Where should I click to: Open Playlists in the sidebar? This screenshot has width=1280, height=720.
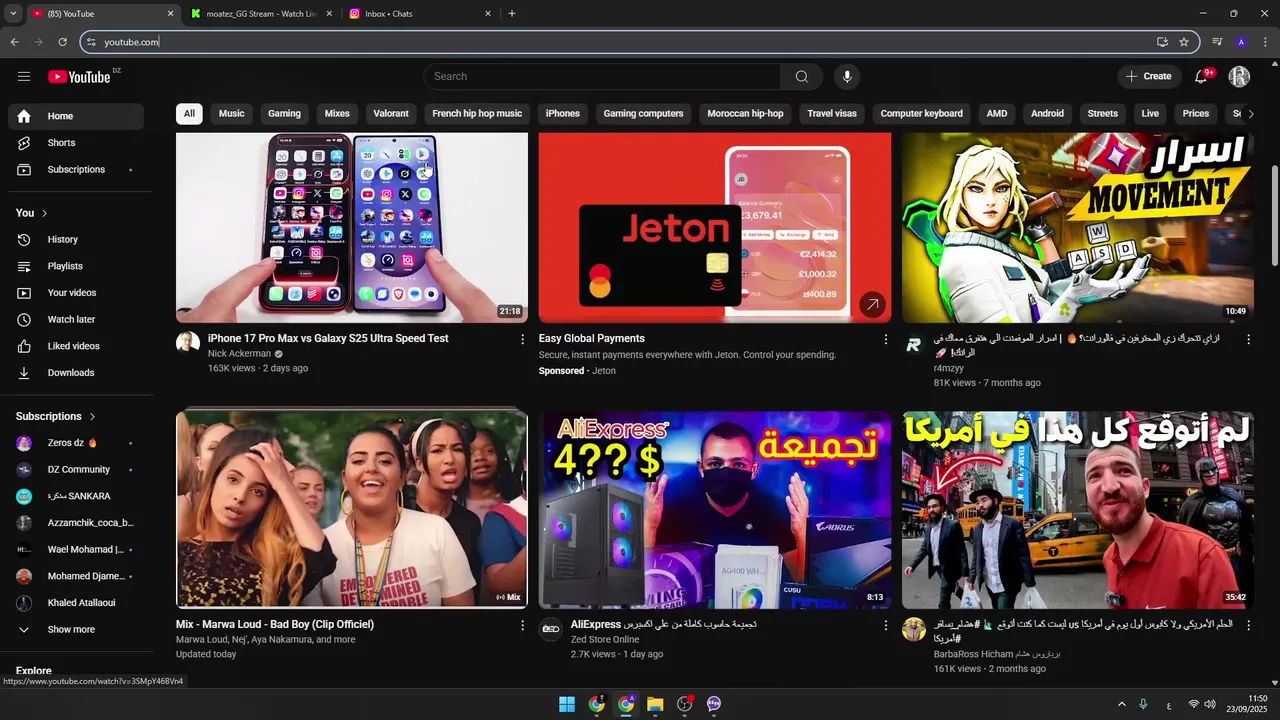tap(76, 266)
